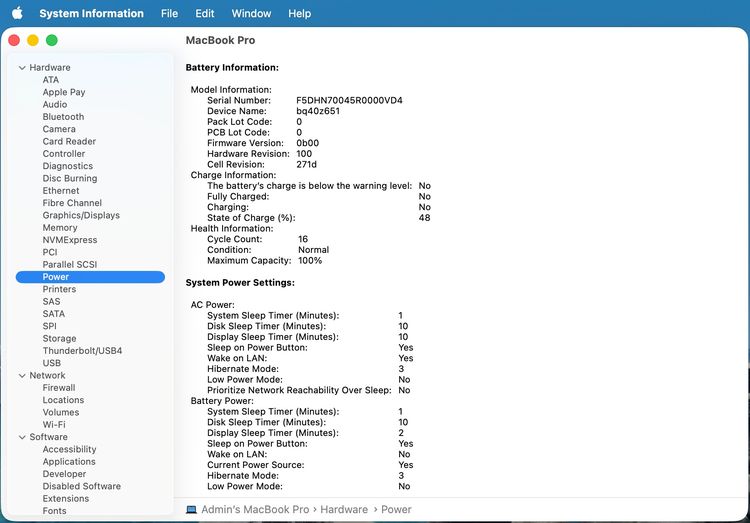Click the battery Serial Number value

tap(349, 101)
